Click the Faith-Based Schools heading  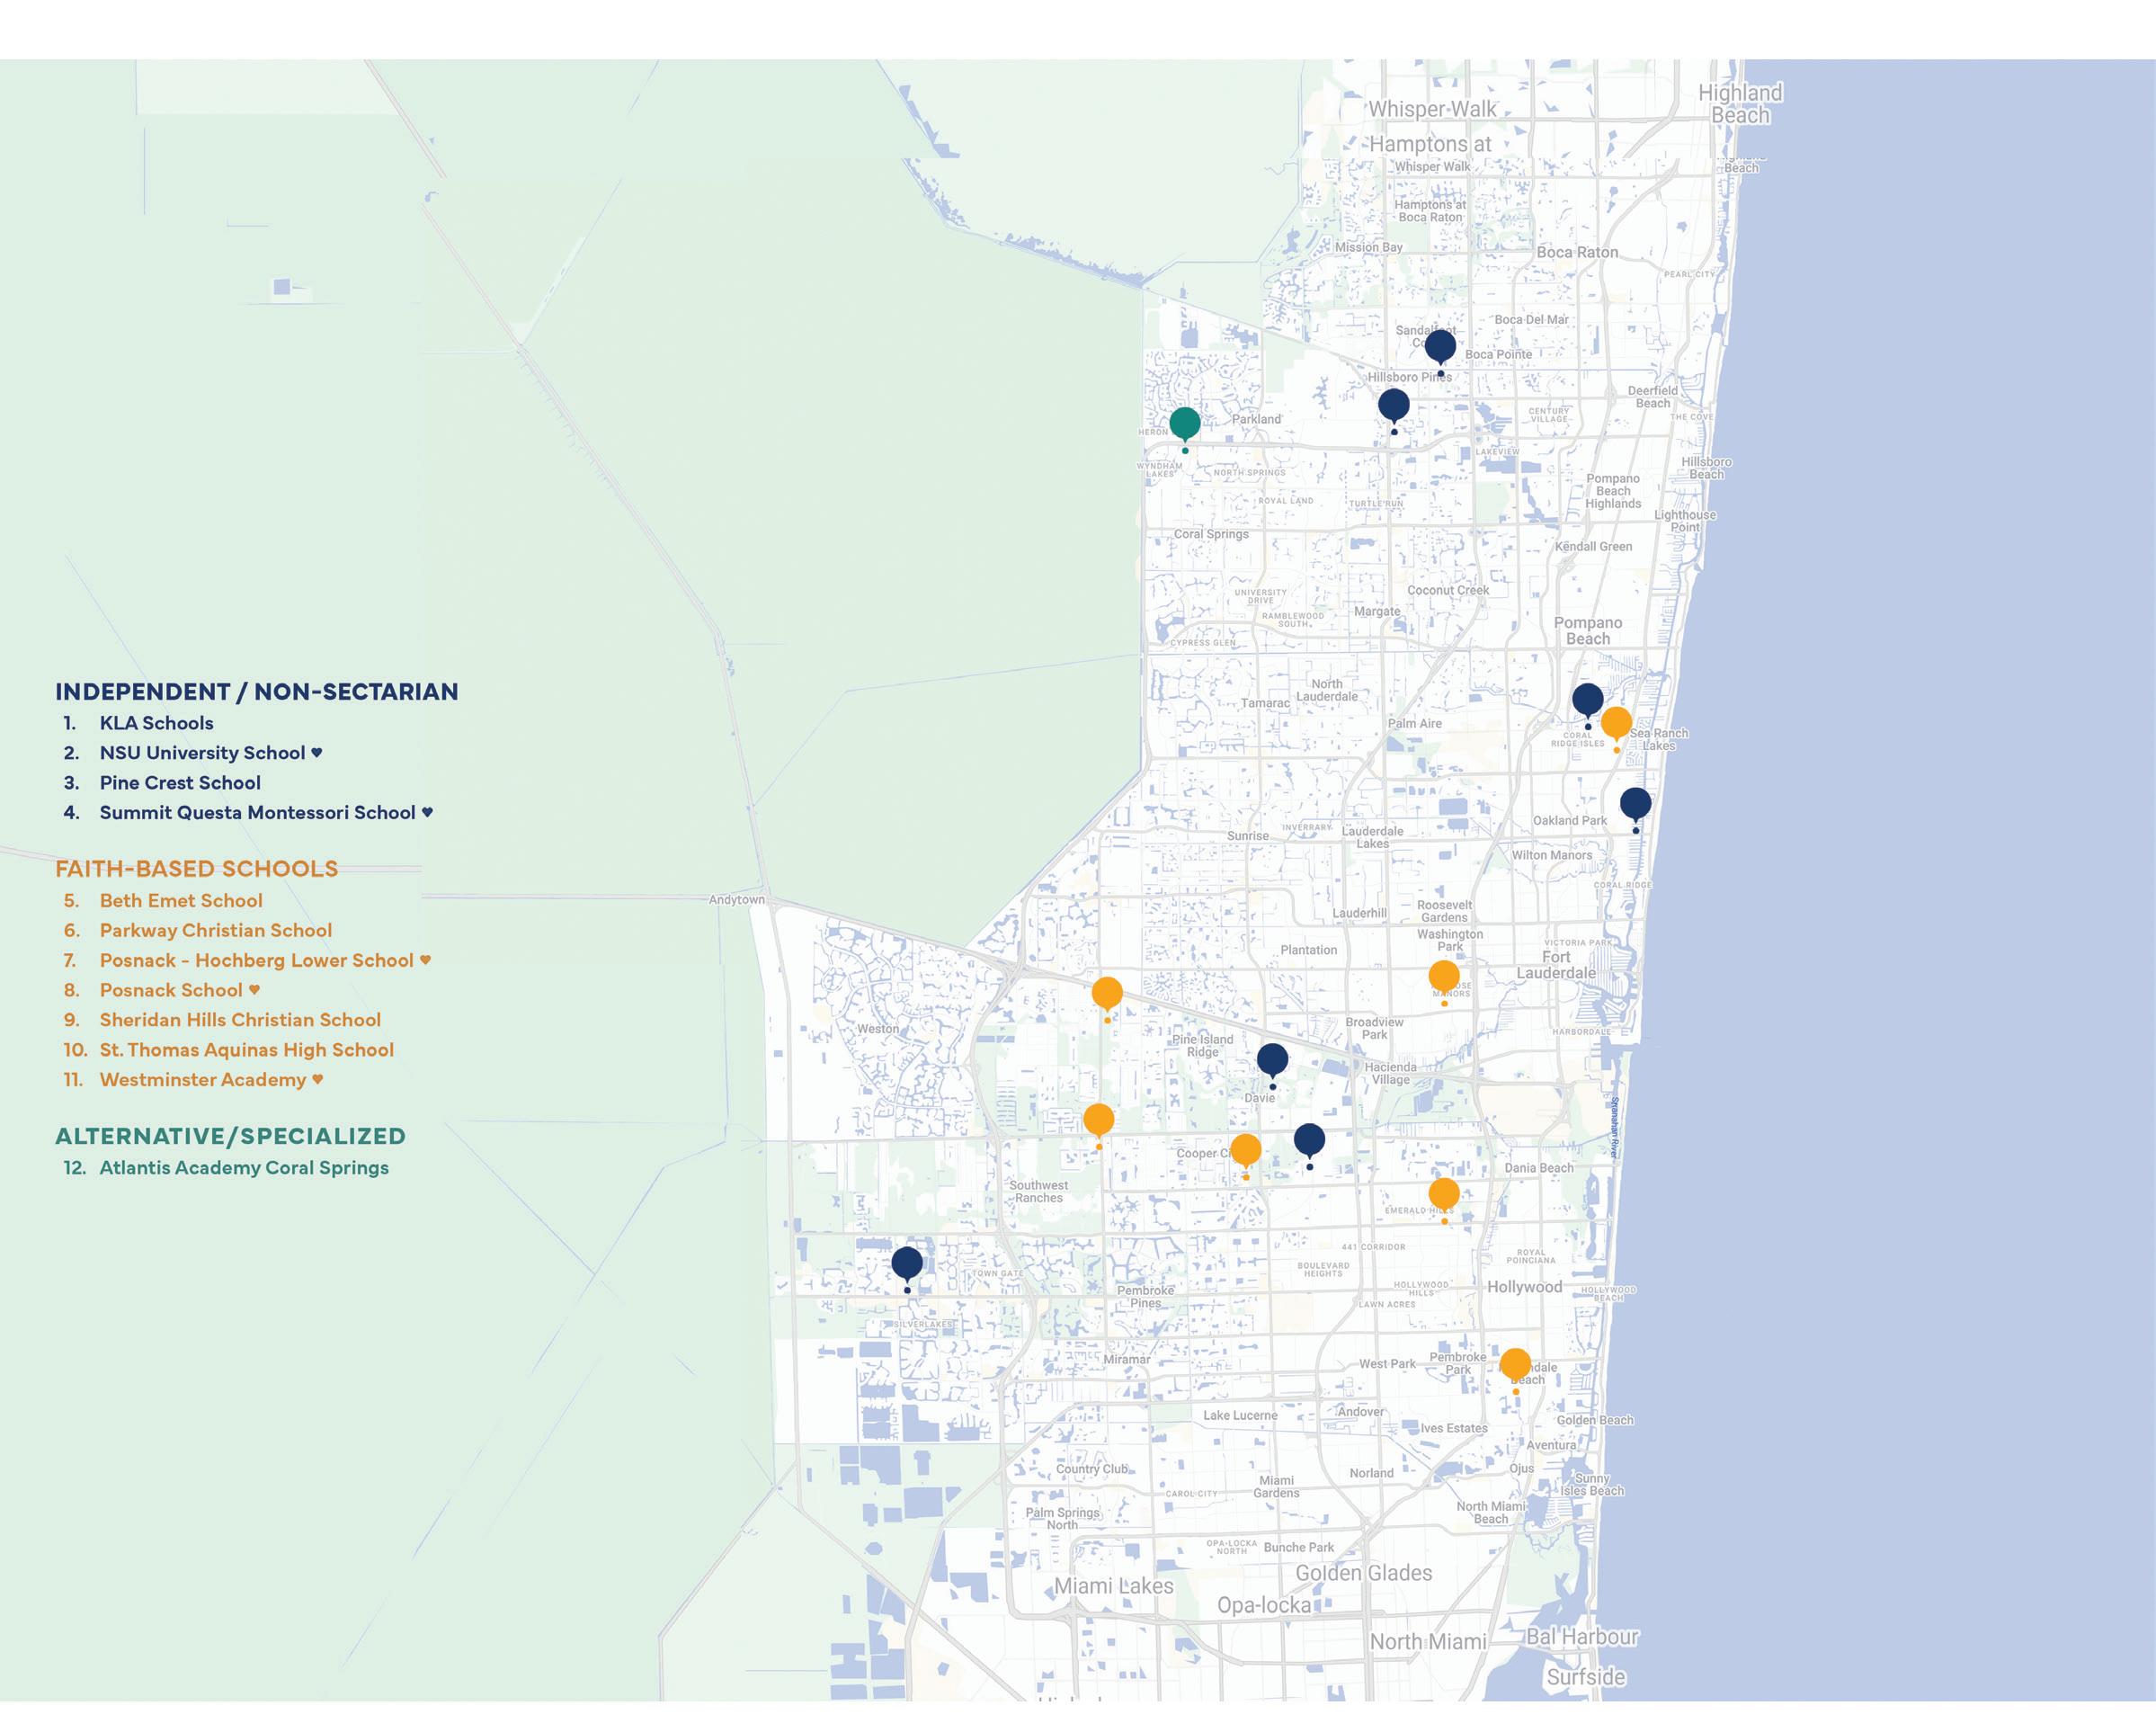[x=197, y=869]
